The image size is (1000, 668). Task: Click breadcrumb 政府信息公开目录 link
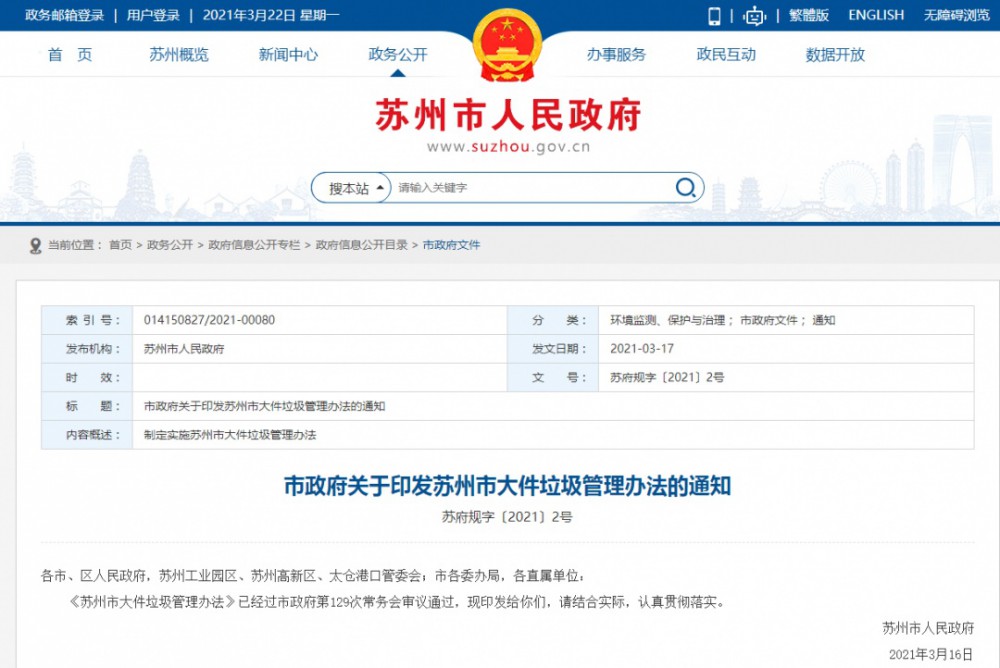362,245
